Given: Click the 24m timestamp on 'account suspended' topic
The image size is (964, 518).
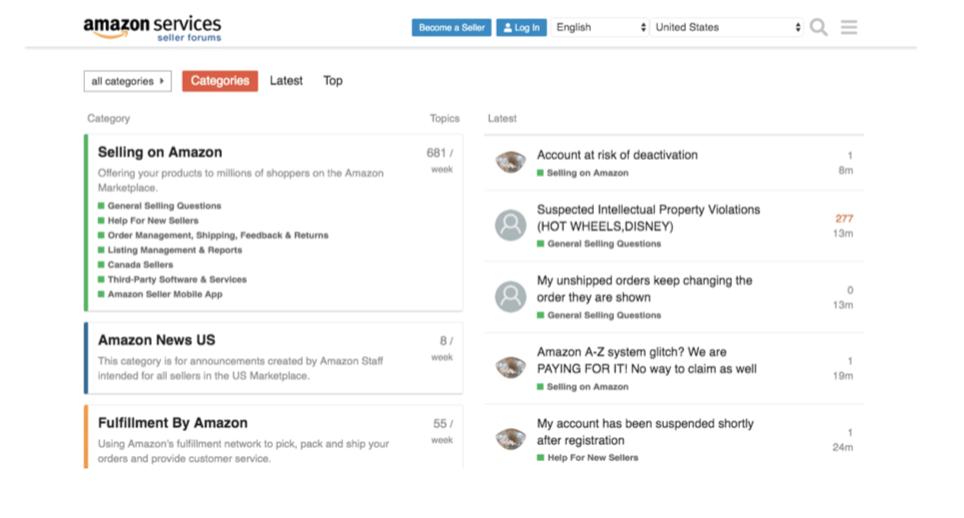Looking at the screenshot, I should 843,447.
